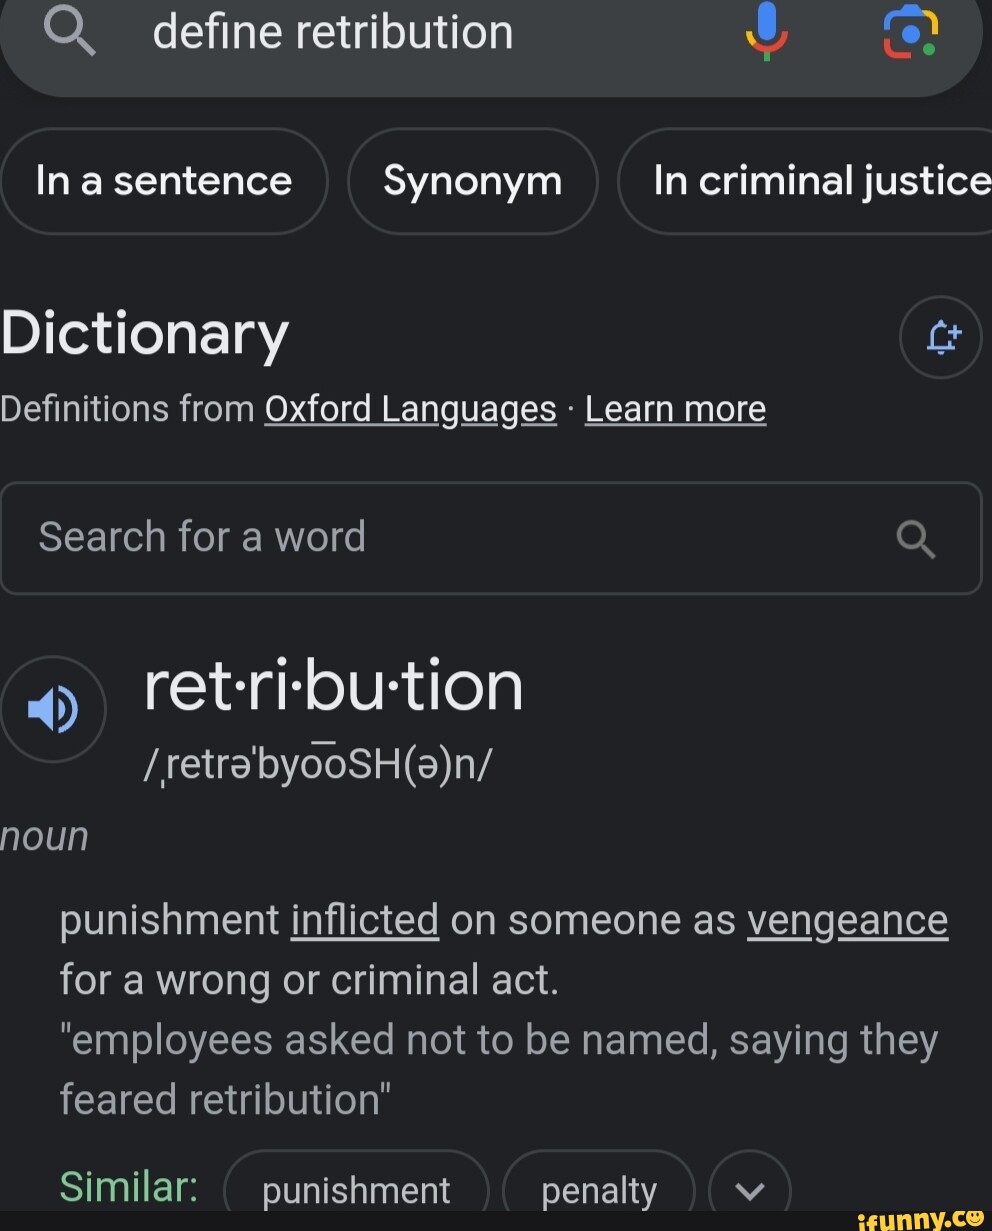Screen dimensions: 992x1231
Task: Tap the word alert bell icon
Action: (x=941, y=337)
